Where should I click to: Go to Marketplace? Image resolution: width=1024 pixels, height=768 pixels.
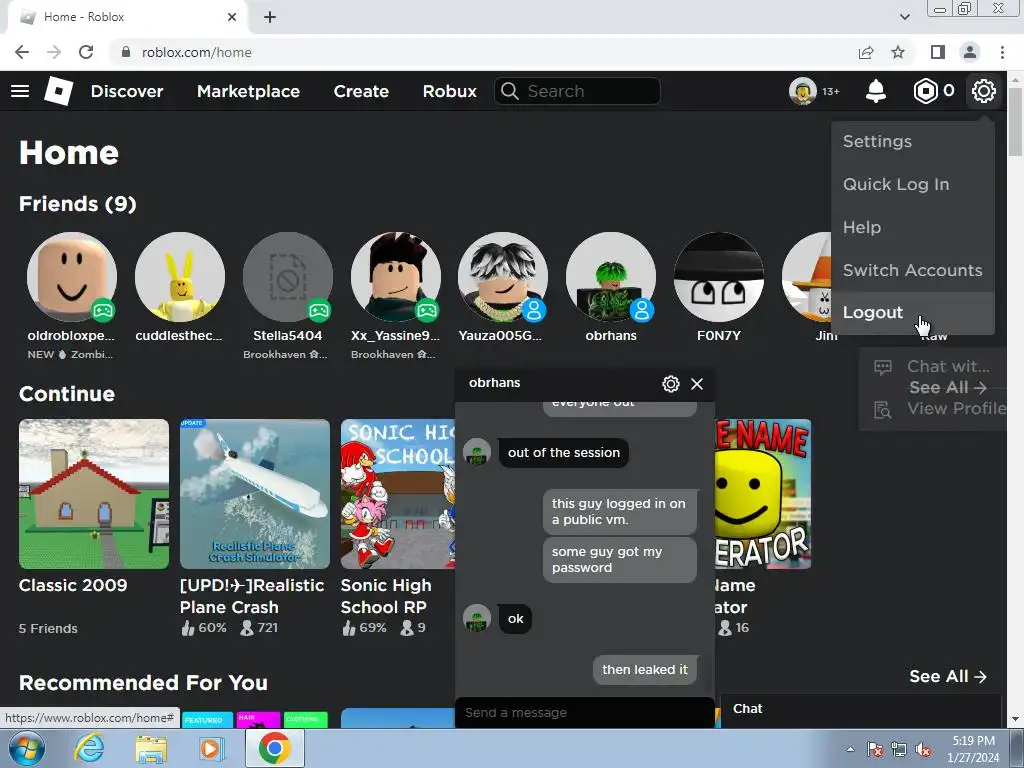(248, 91)
